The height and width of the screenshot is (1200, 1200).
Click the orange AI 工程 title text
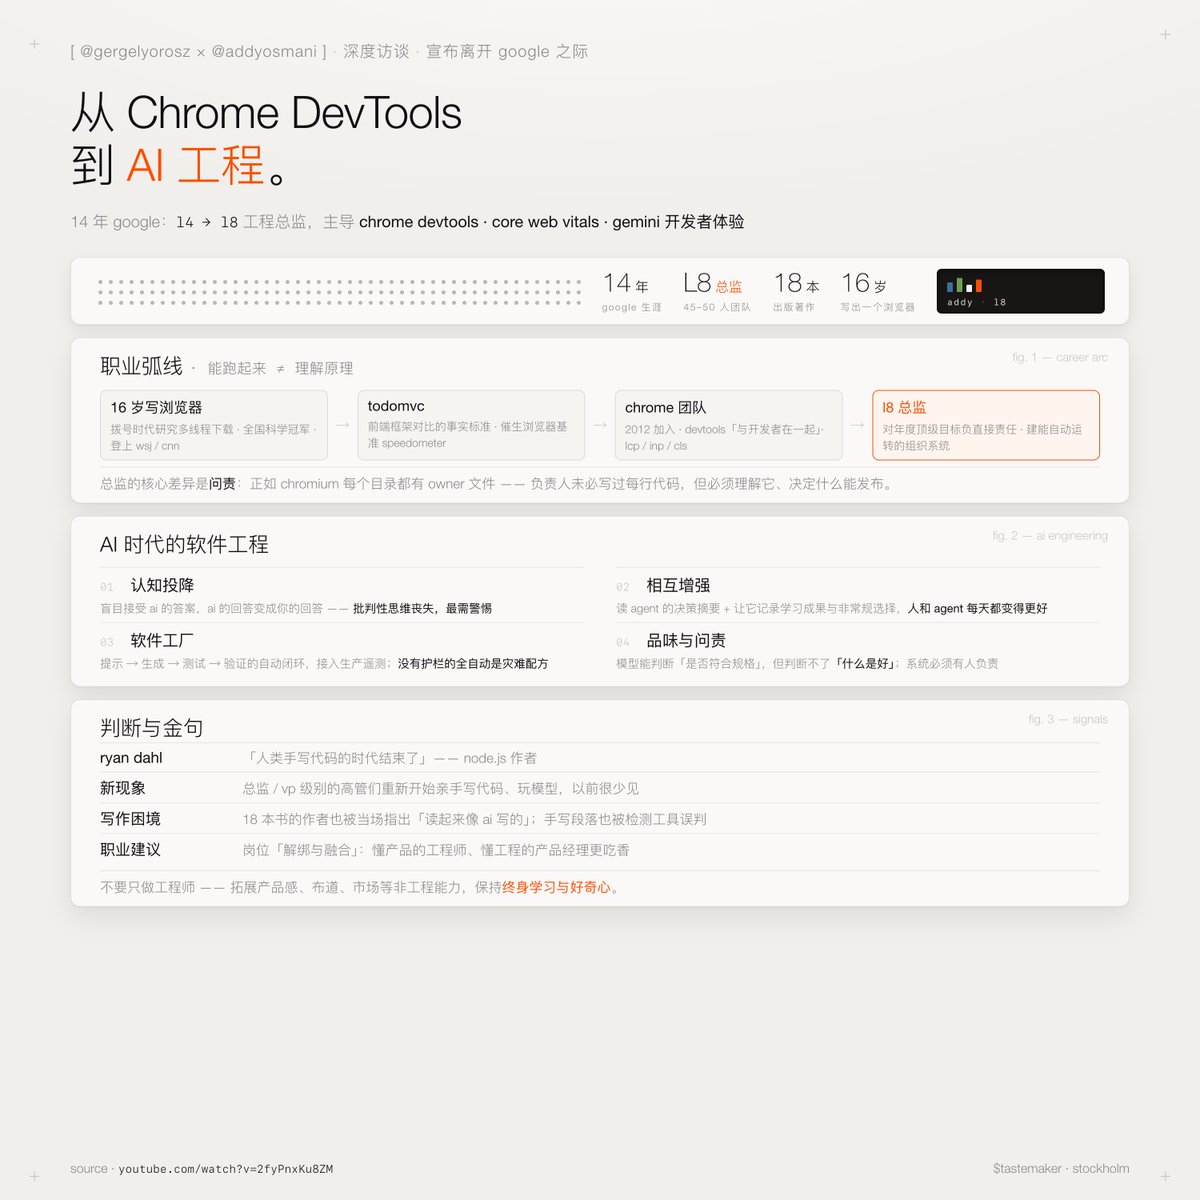(x=195, y=165)
